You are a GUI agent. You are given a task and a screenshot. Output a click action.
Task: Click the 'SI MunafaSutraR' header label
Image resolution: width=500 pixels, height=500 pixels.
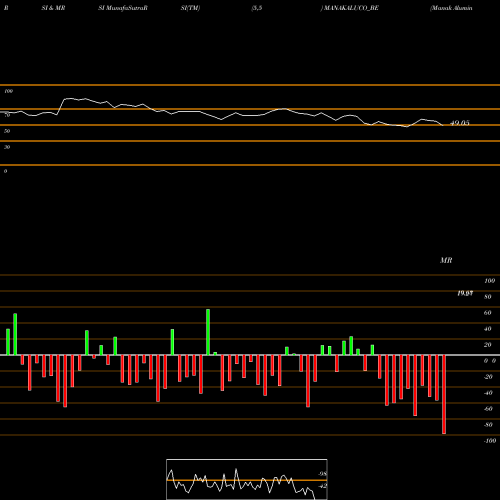coord(123,8)
